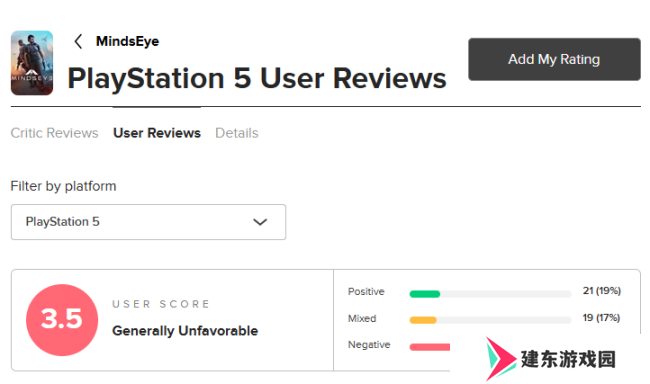Click the red-green arrow watermark logo
Image resolution: width=650 pixels, height=384 pixels.
point(500,359)
